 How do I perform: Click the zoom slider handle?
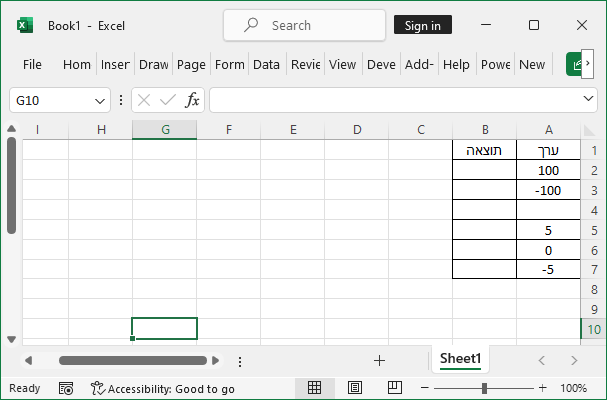[x=484, y=388]
